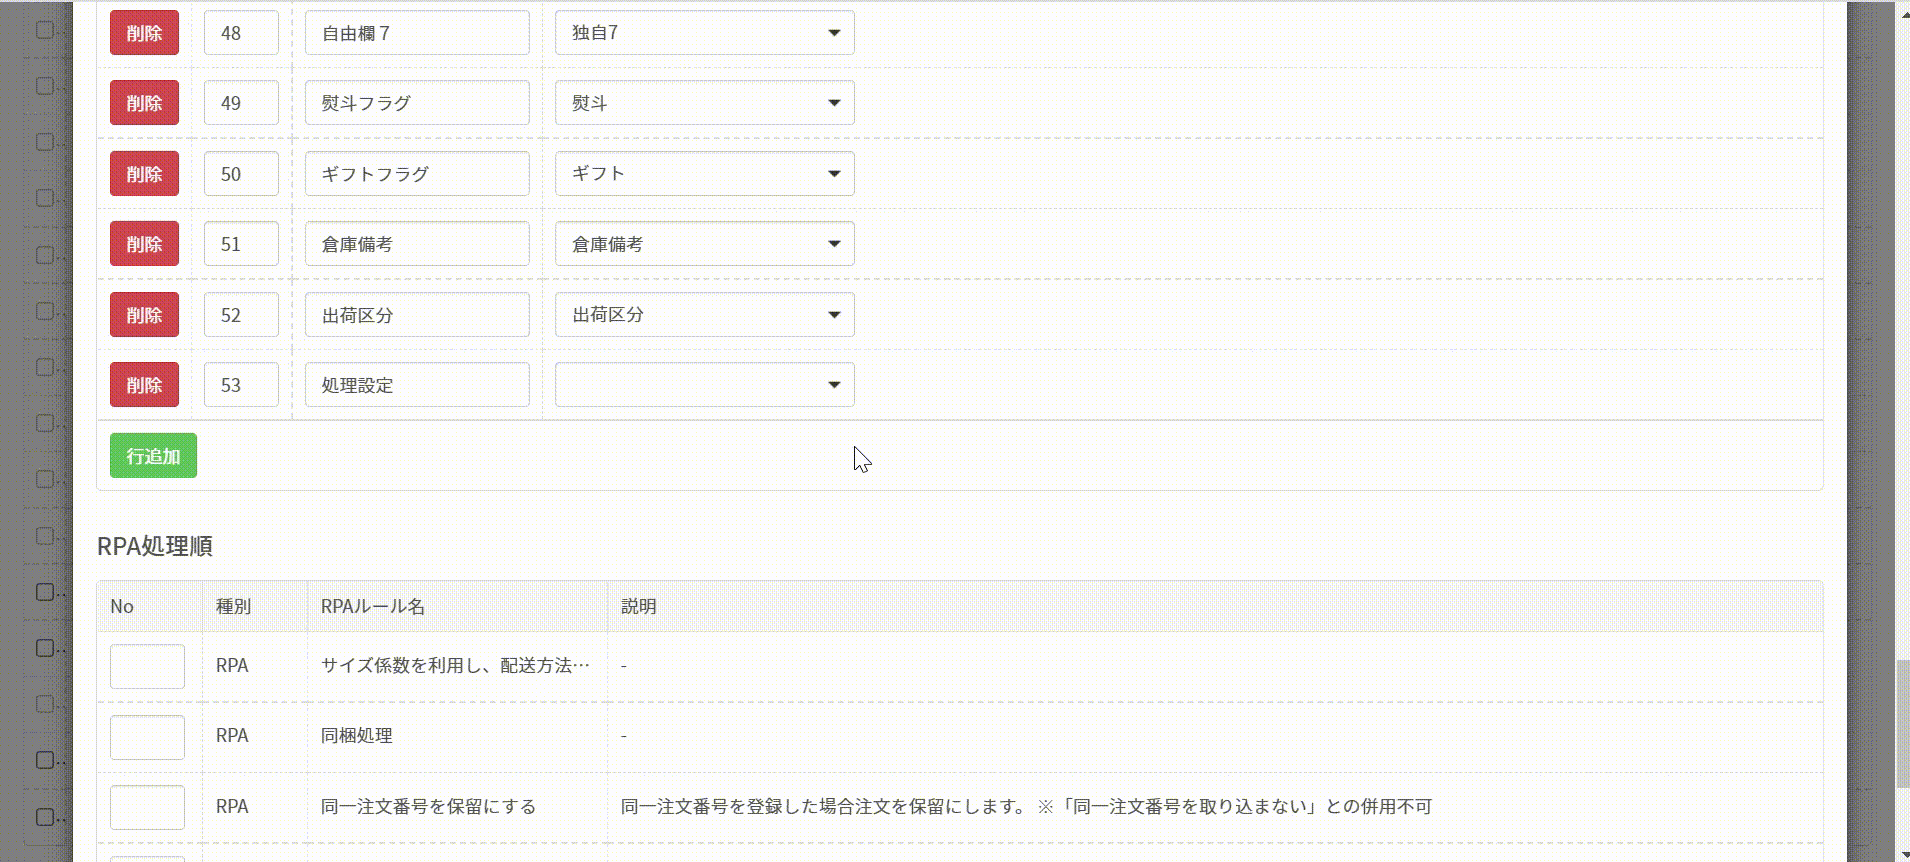
Task: Edit the order number field 52
Action: (241, 315)
